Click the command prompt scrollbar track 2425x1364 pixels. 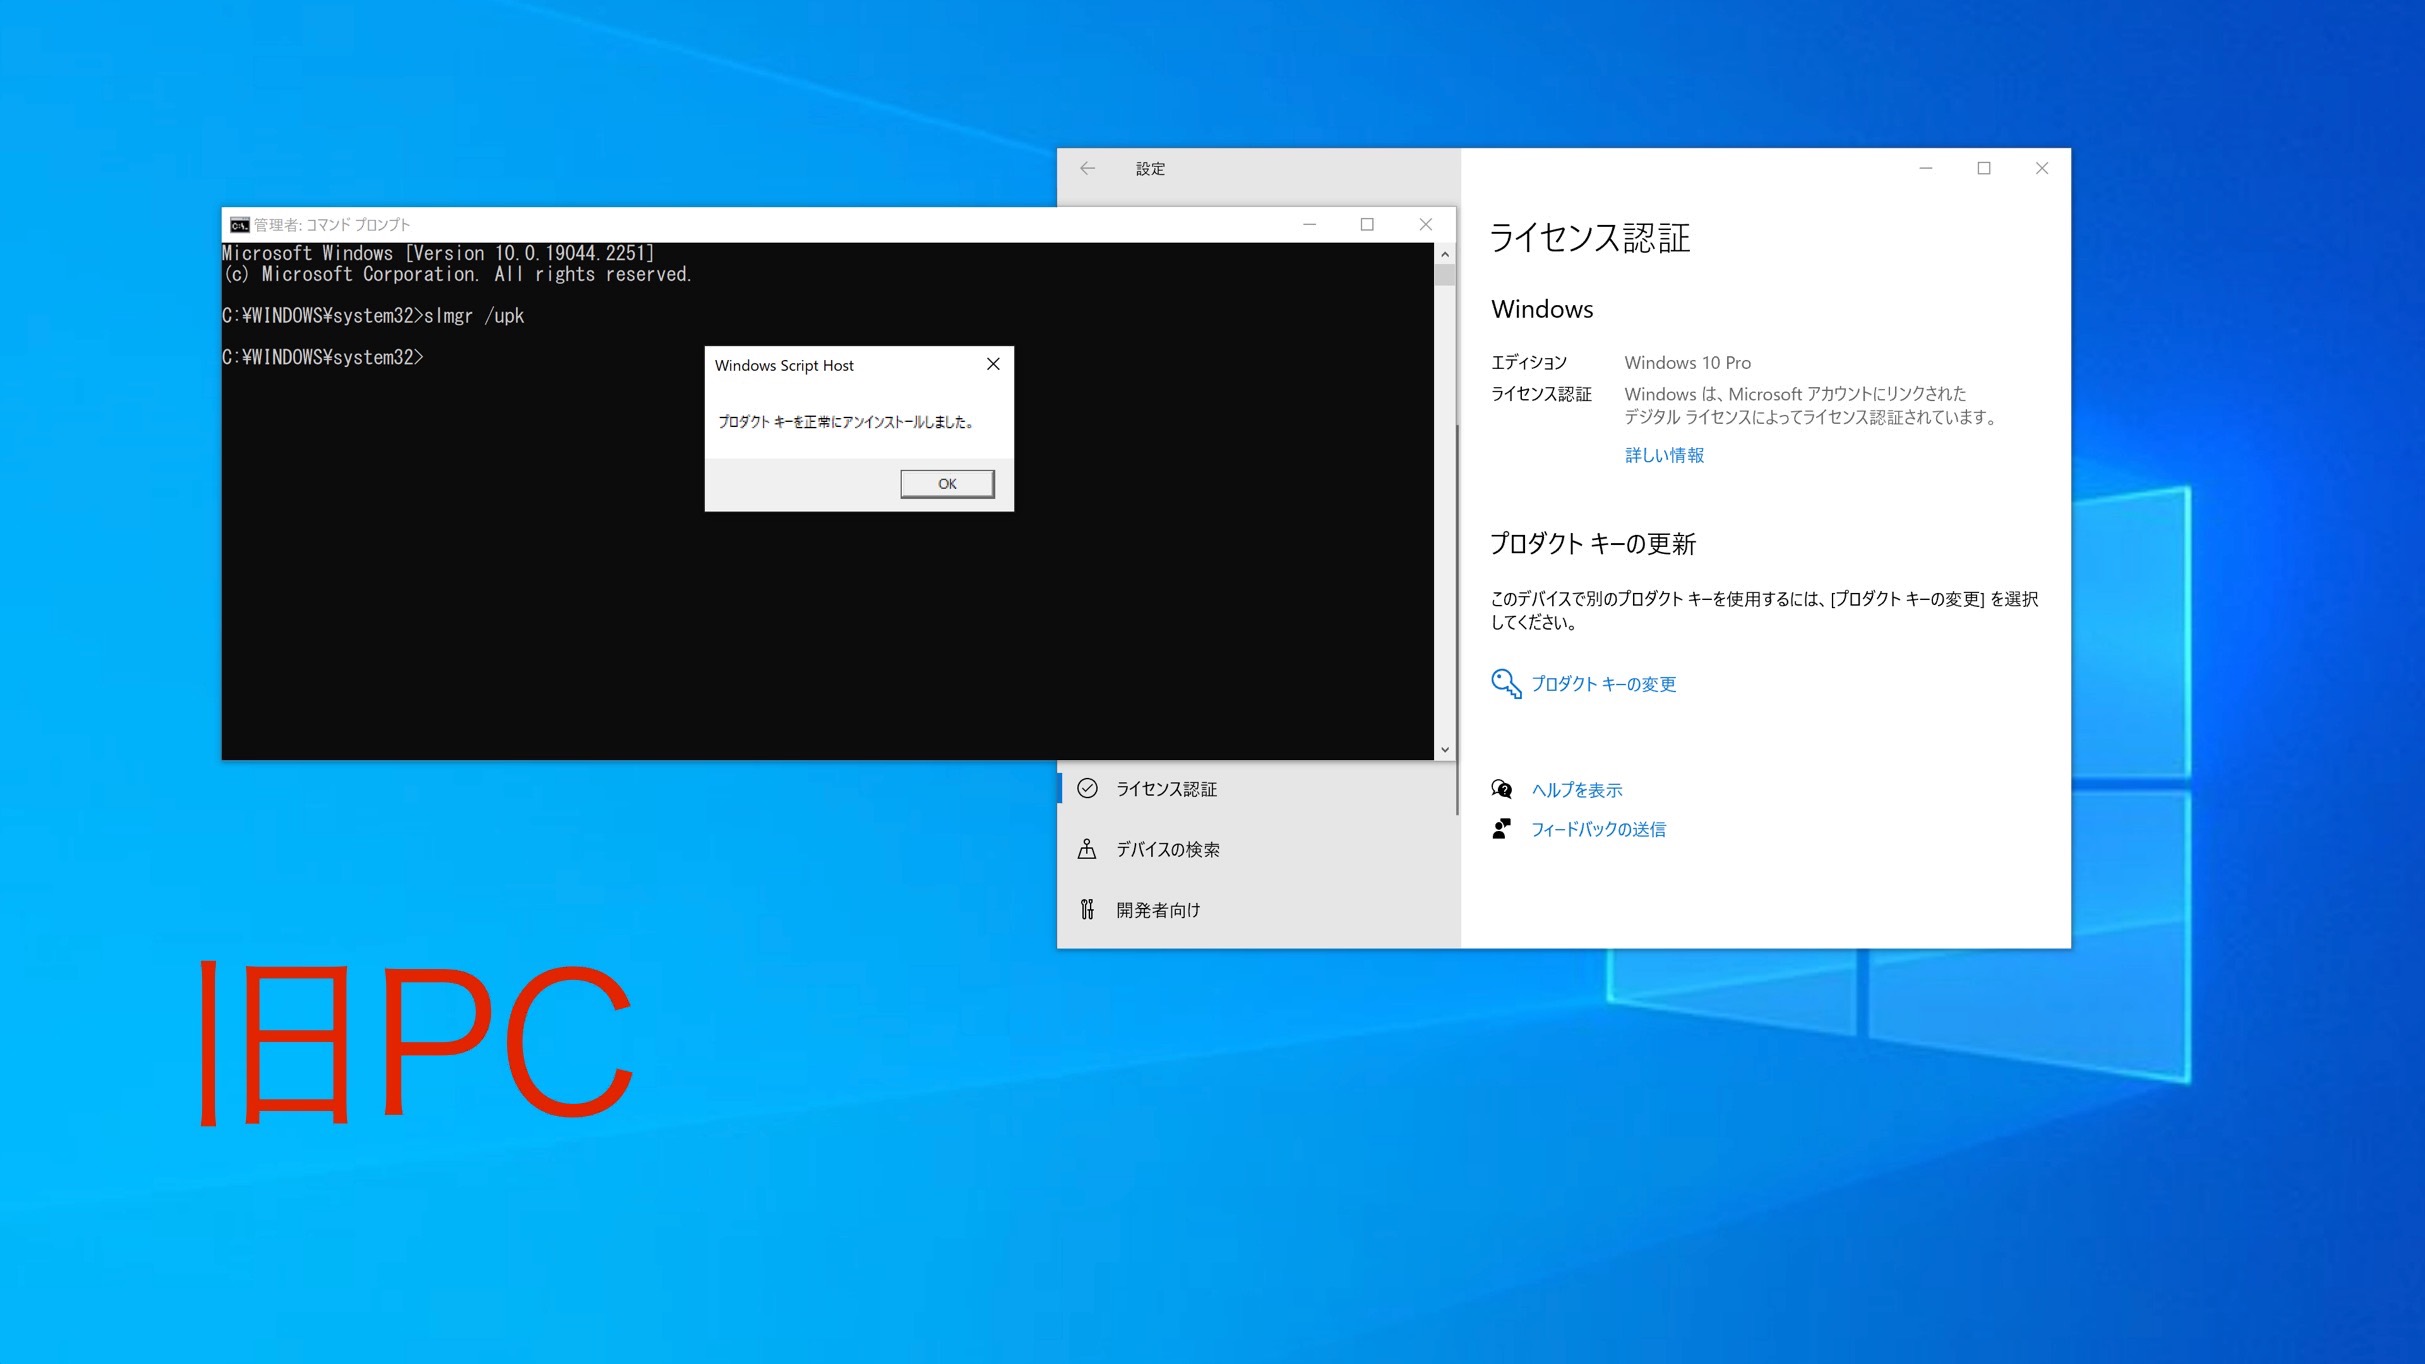tap(1444, 500)
